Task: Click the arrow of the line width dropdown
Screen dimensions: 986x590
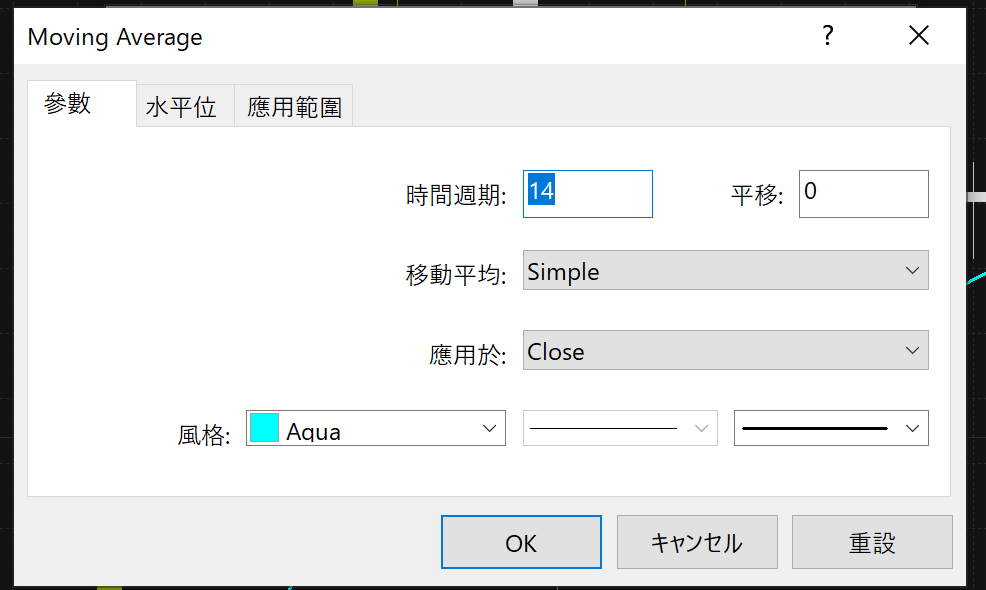Action: [912, 428]
